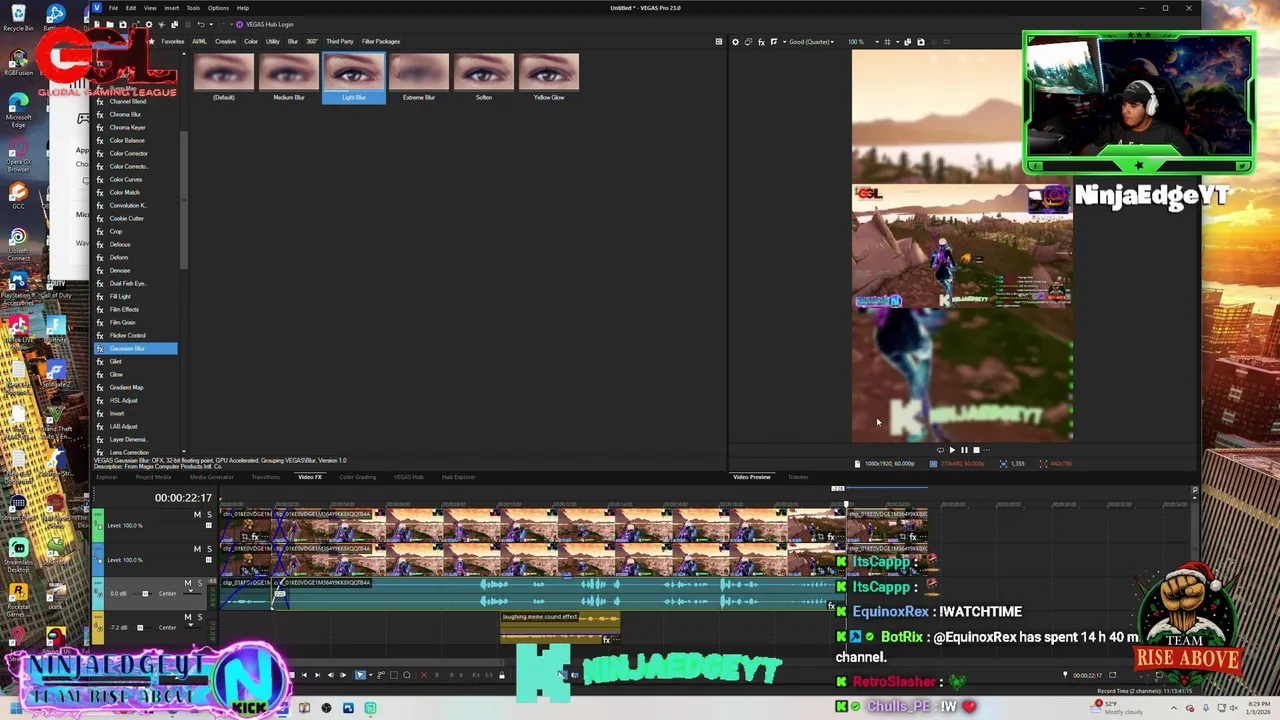Open project properties gear in main toolbar
This screenshot has width=1280, height=720.
click(149, 24)
